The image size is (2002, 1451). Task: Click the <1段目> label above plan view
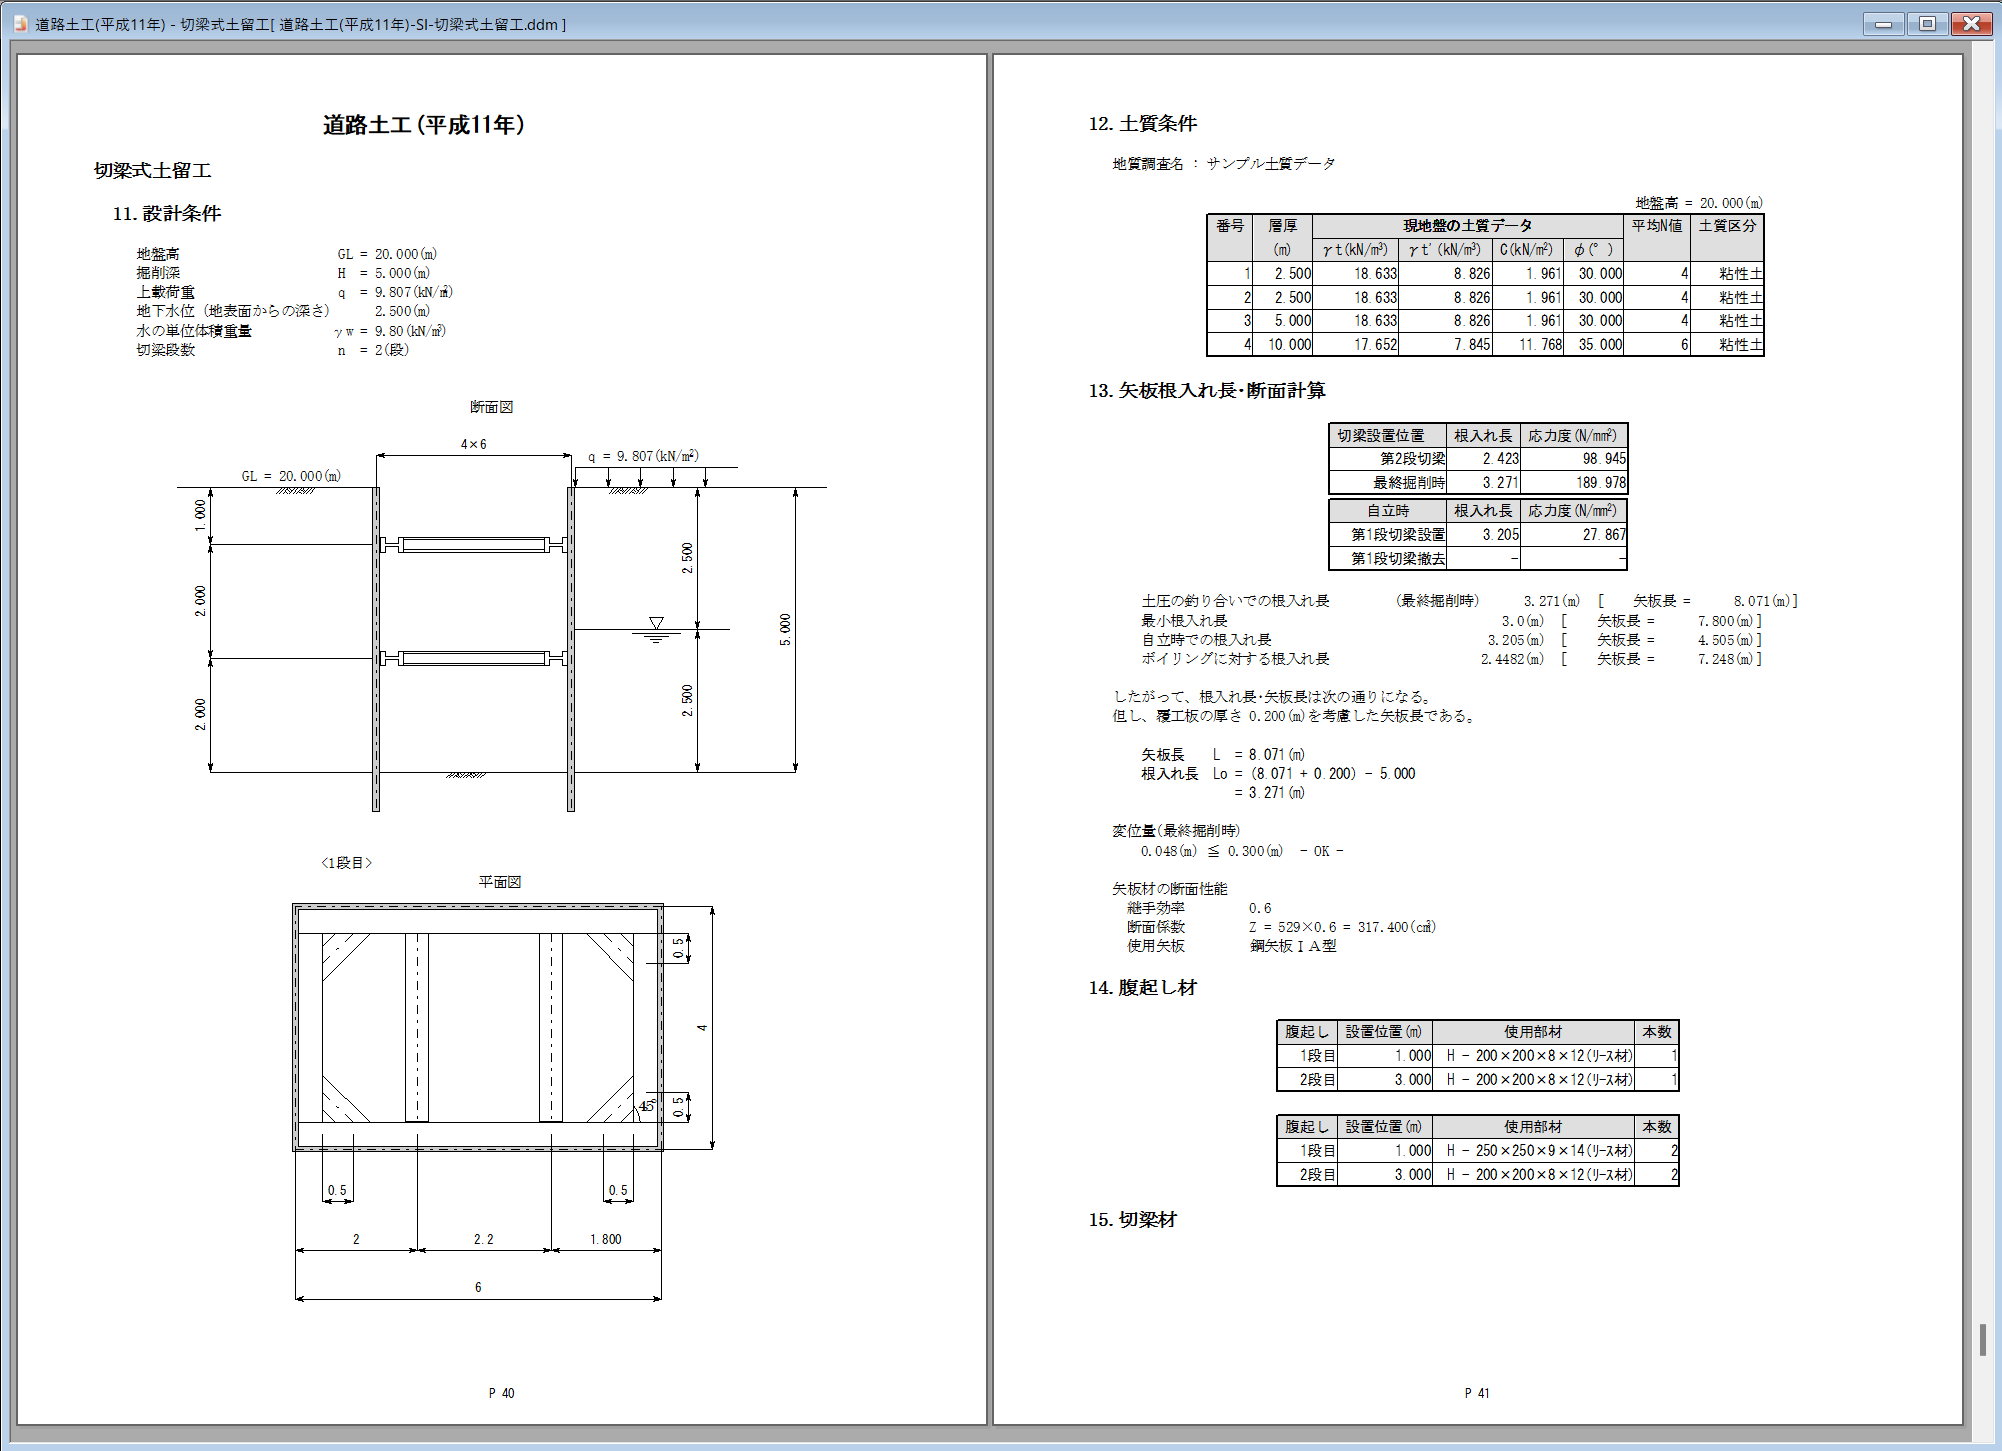(x=346, y=863)
